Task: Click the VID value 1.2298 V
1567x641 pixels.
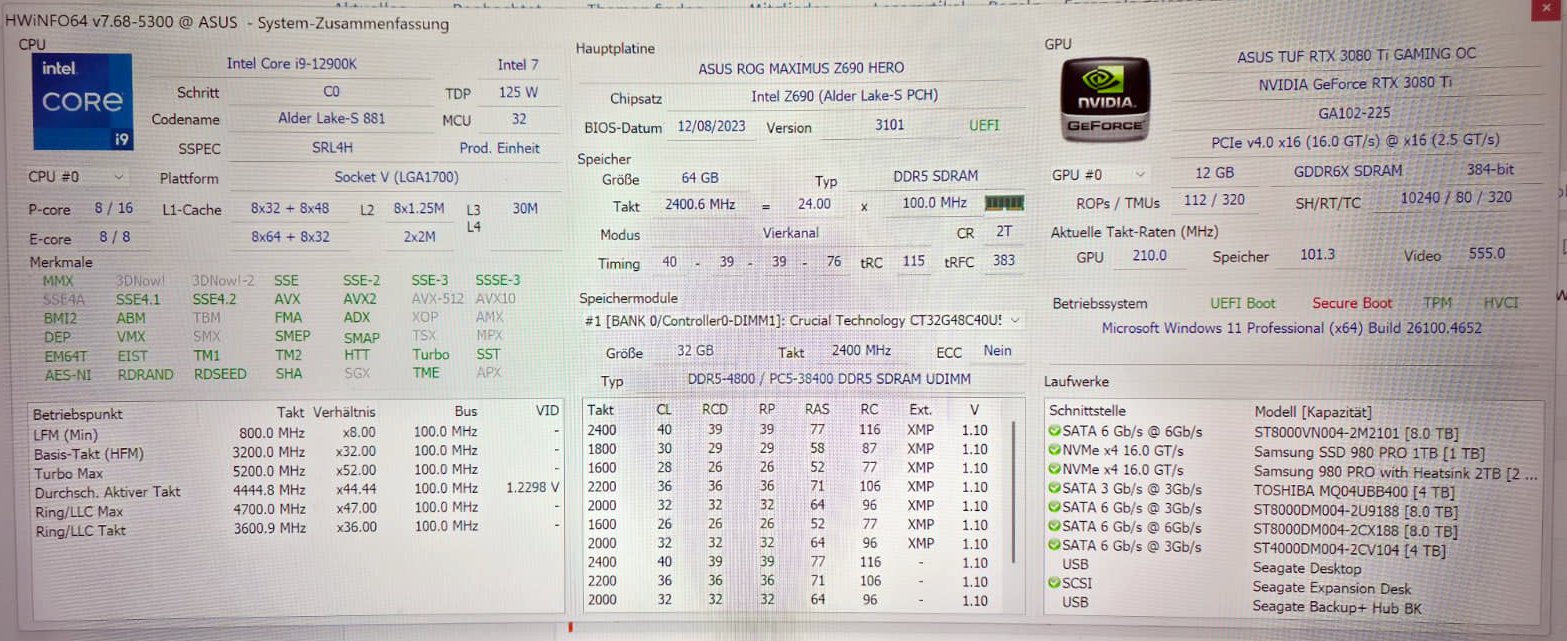Action: pyautogui.click(x=532, y=488)
